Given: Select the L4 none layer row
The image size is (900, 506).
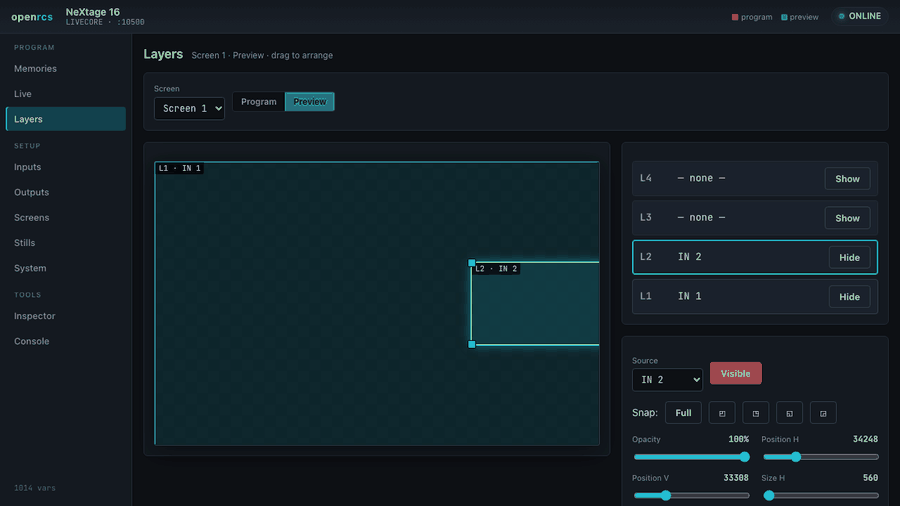Looking at the screenshot, I should tap(755, 178).
